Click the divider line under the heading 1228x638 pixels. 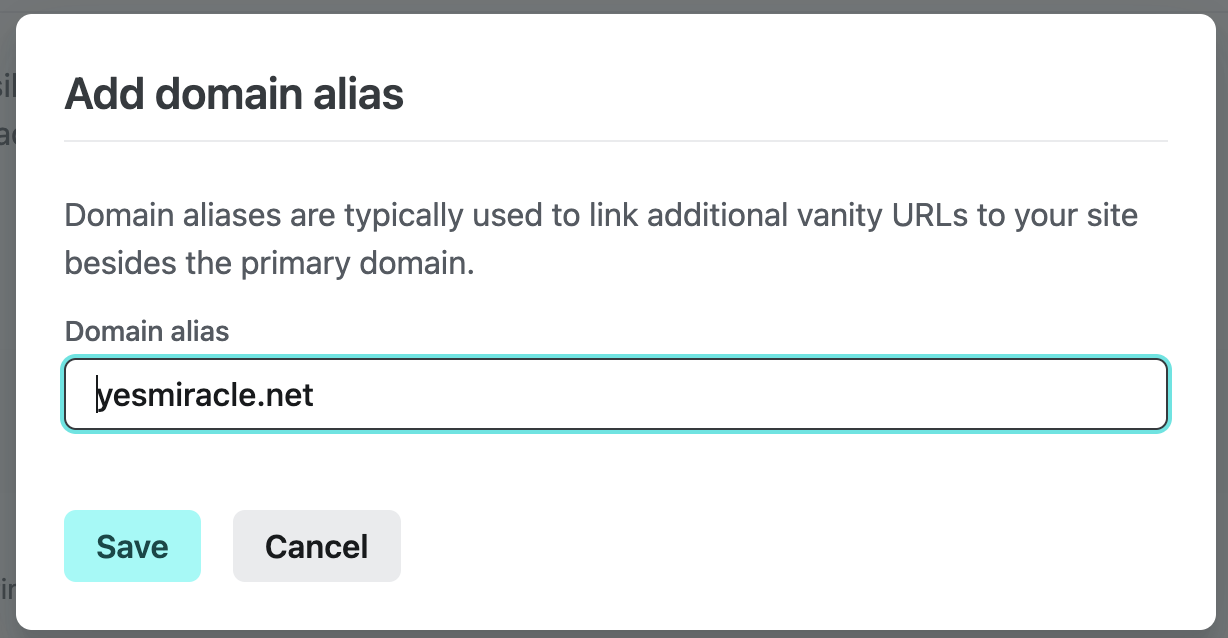615,141
